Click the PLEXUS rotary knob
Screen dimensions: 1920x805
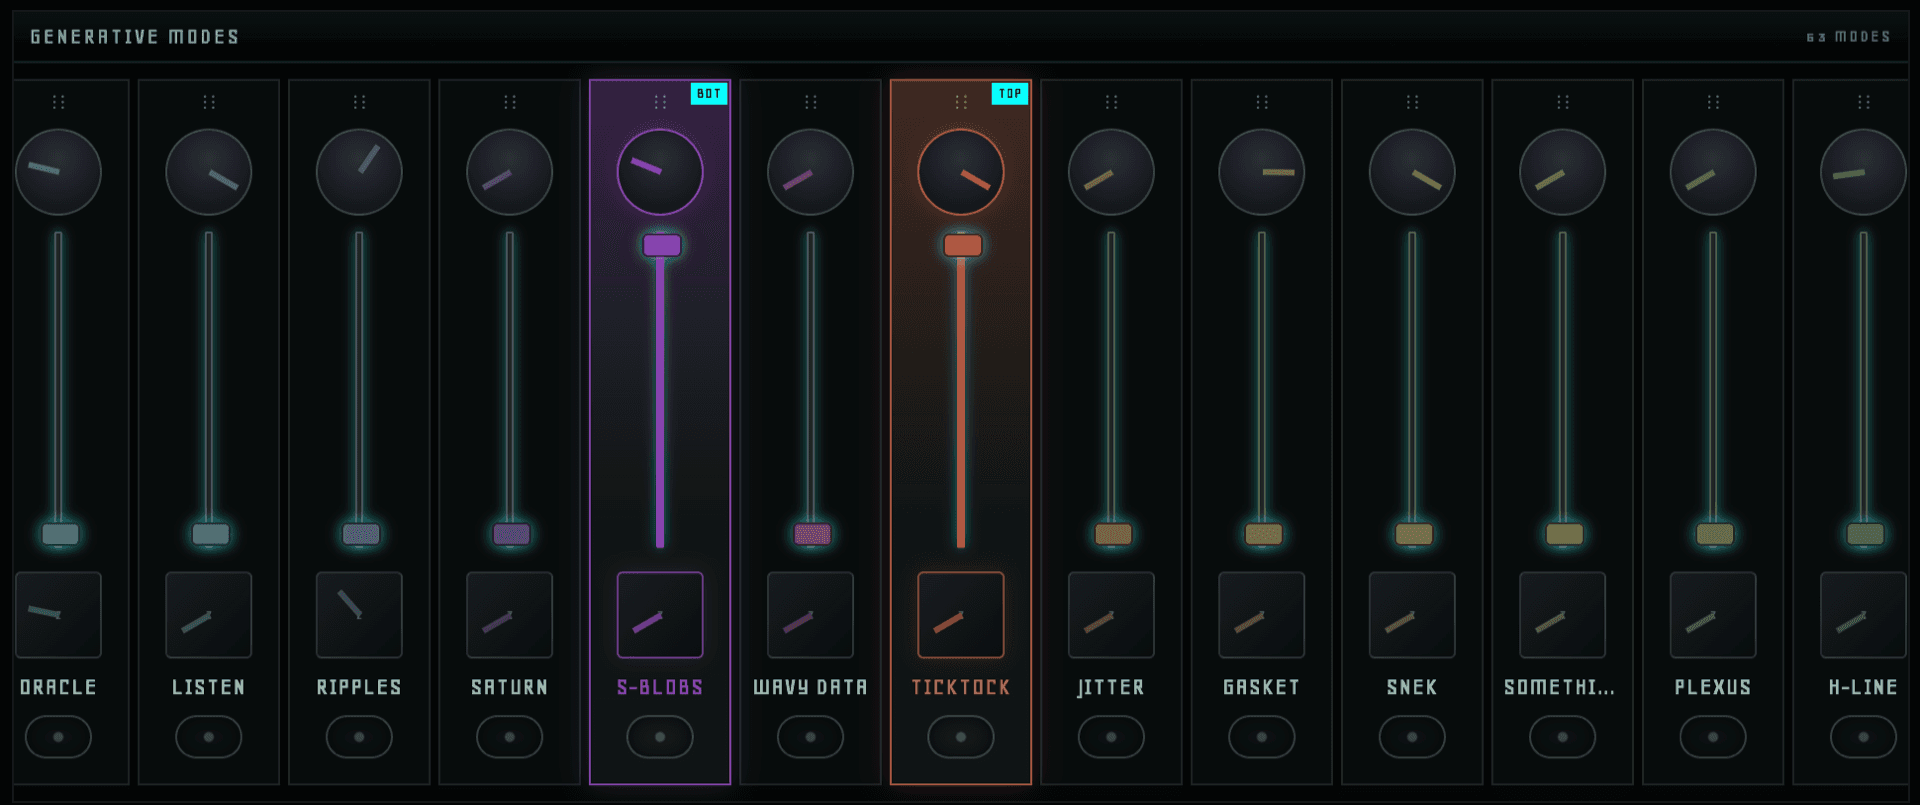click(1713, 172)
